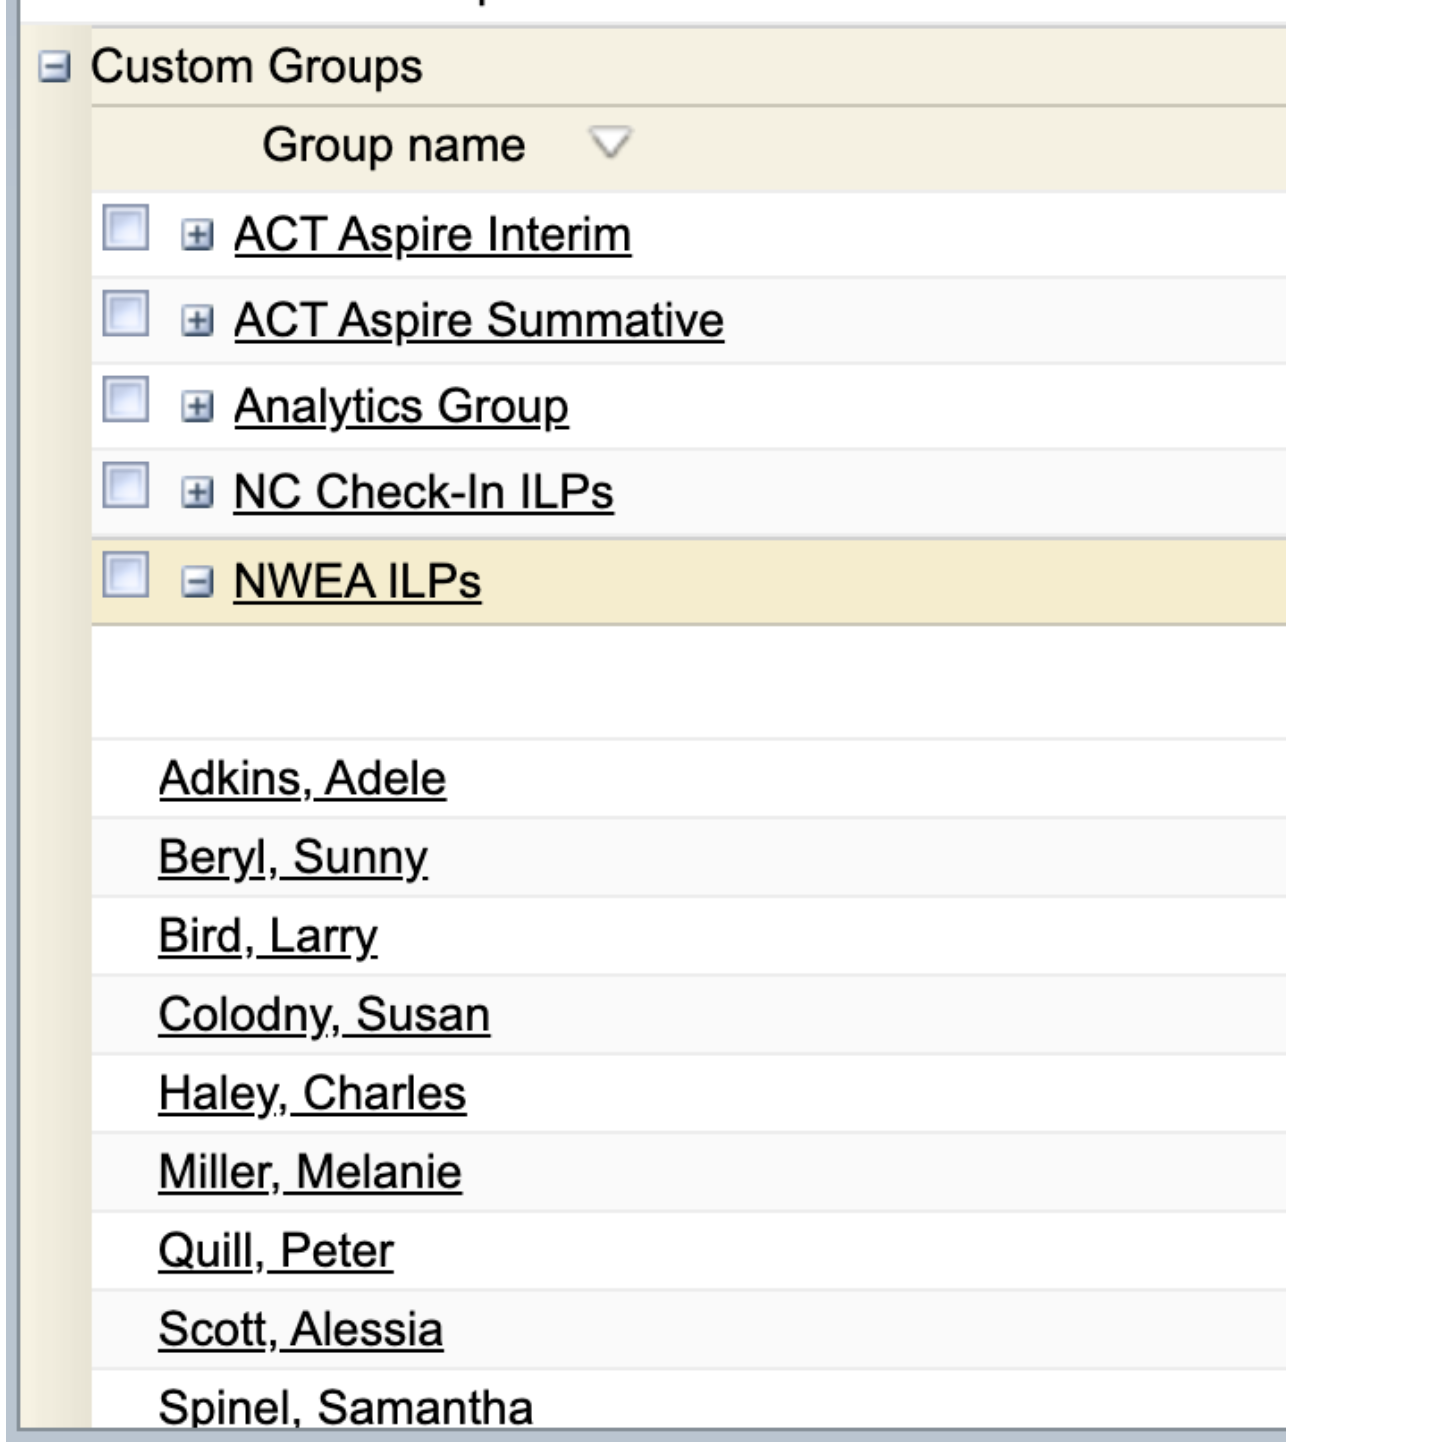
Task: Expand the NC Check-In ILPs group
Action: (x=197, y=493)
